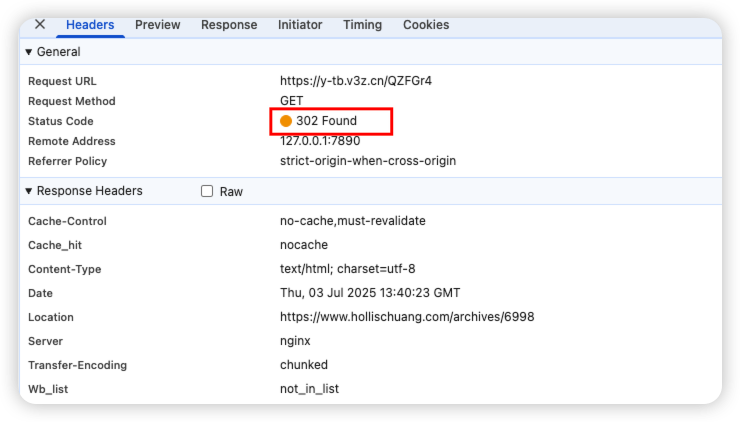The height and width of the screenshot is (422, 740).
Task: Open the Response tab
Action: pos(229,25)
